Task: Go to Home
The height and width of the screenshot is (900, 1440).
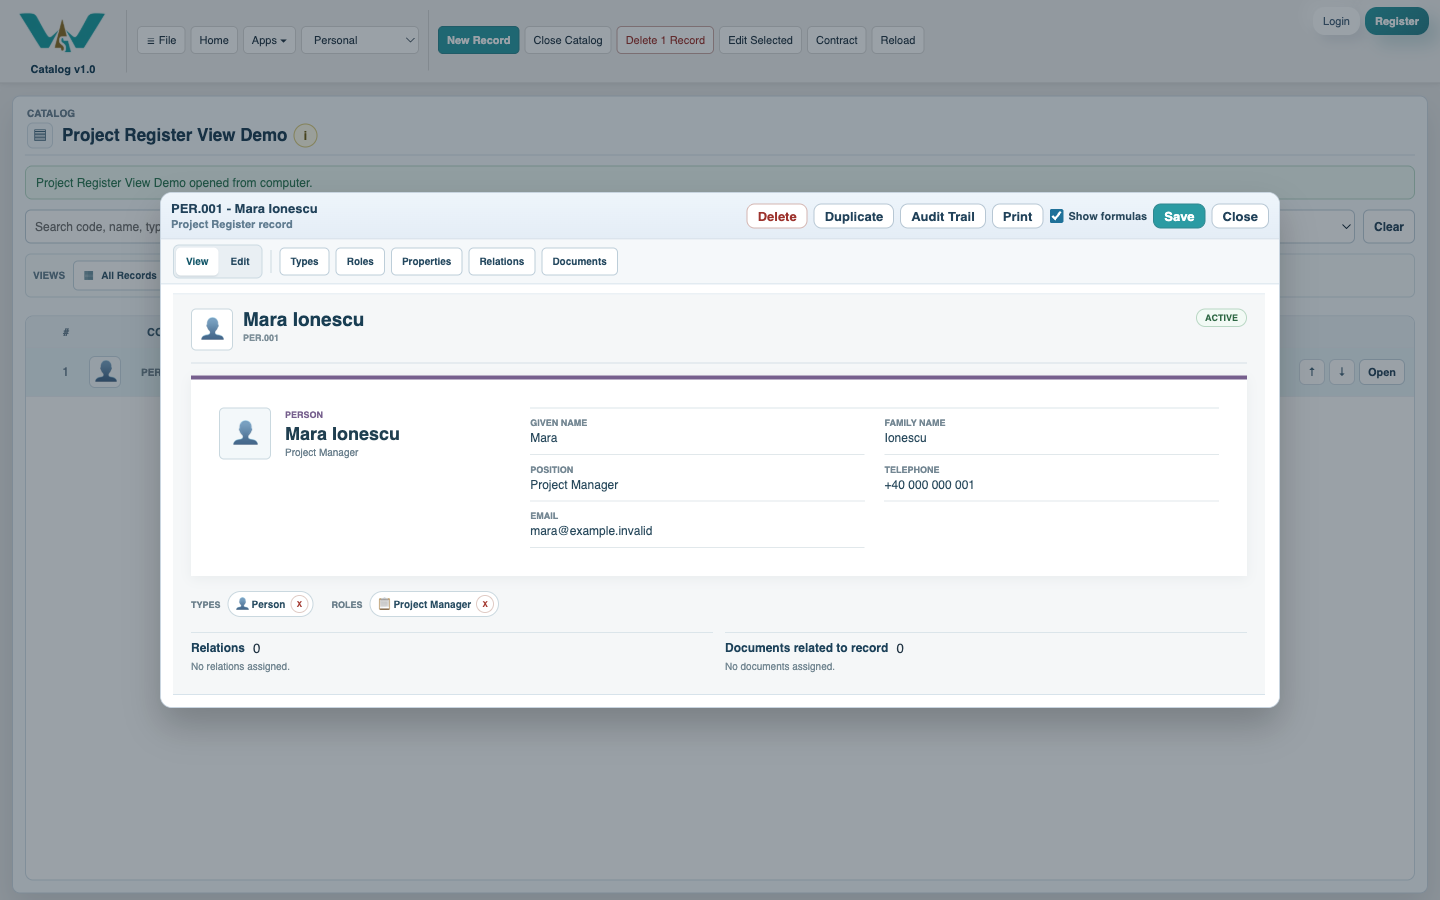Action: click(x=214, y=40)
